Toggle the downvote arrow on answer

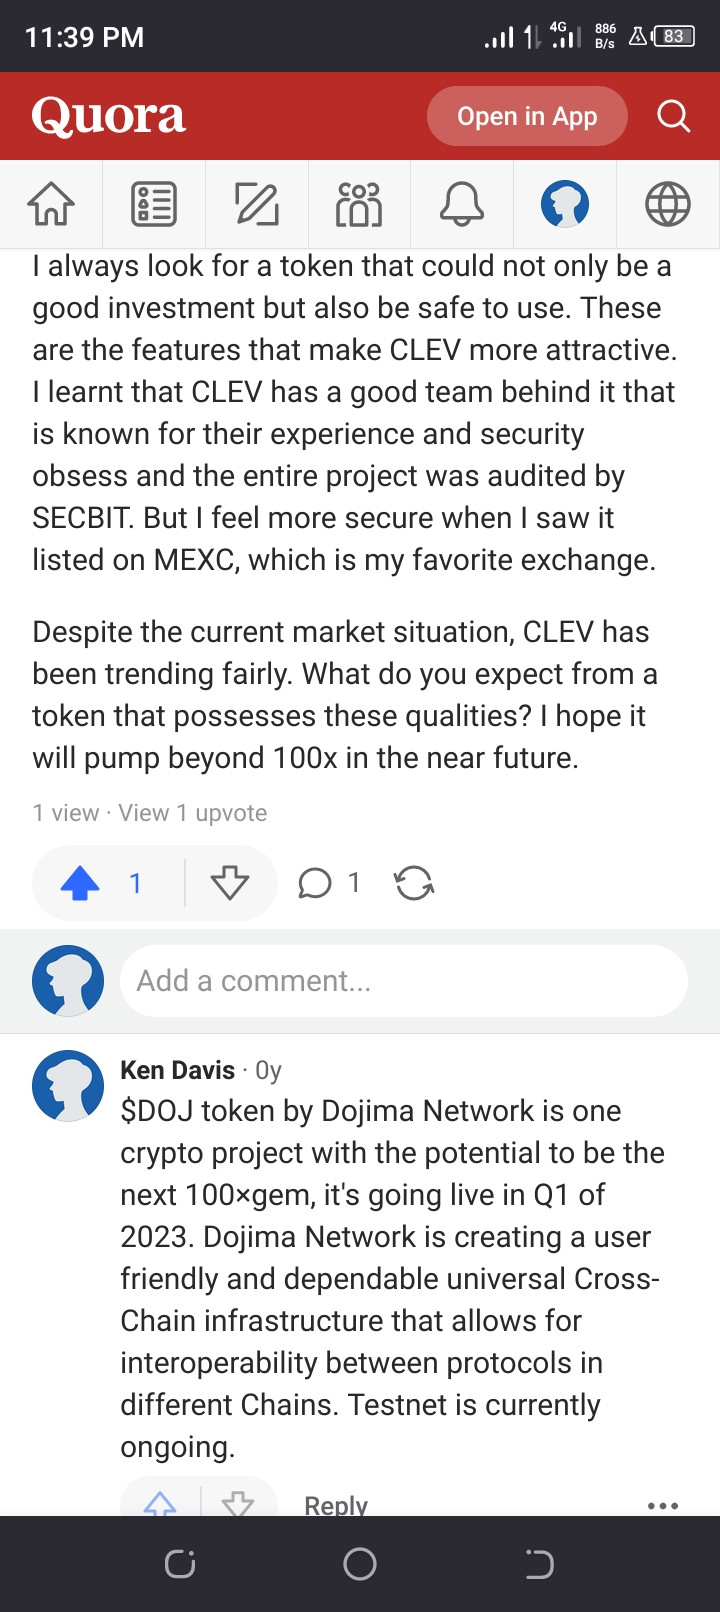coord(230,883)
